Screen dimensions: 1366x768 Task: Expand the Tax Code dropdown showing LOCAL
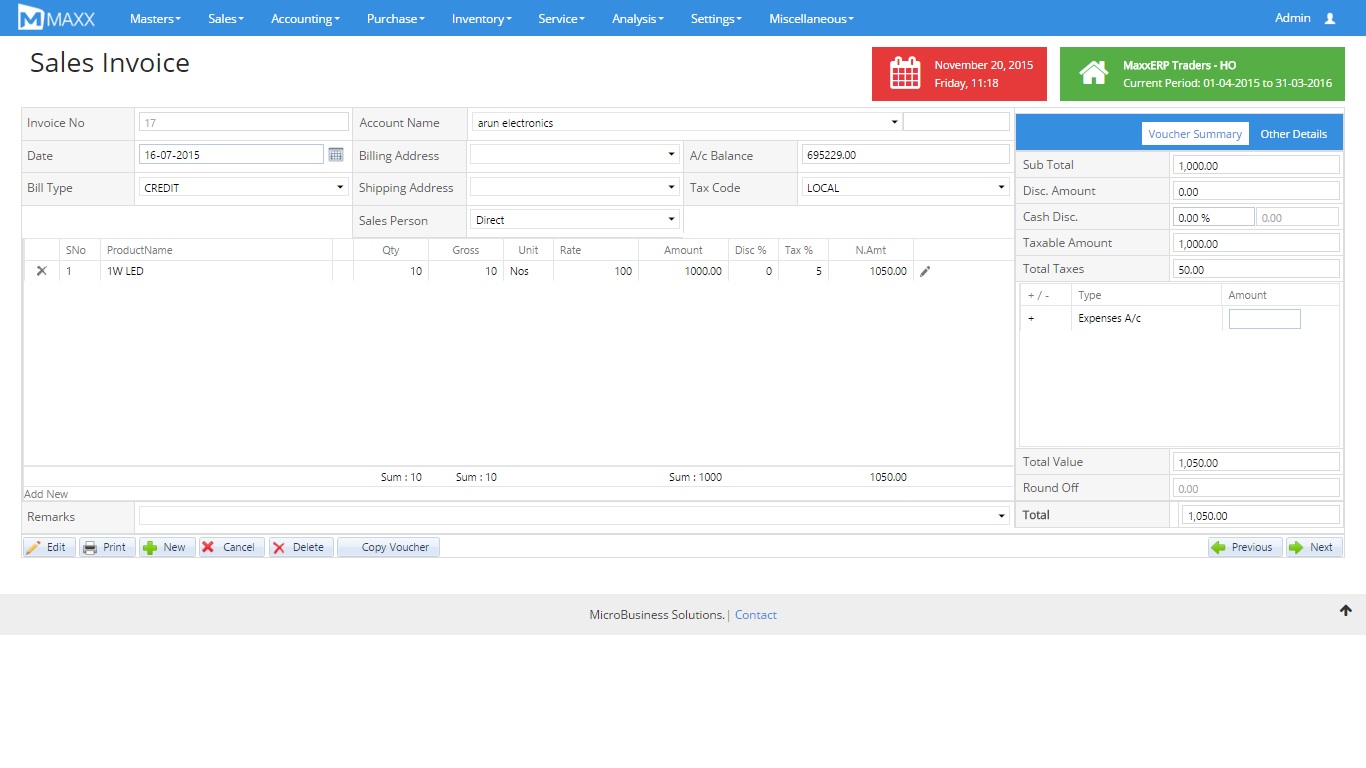905,188
